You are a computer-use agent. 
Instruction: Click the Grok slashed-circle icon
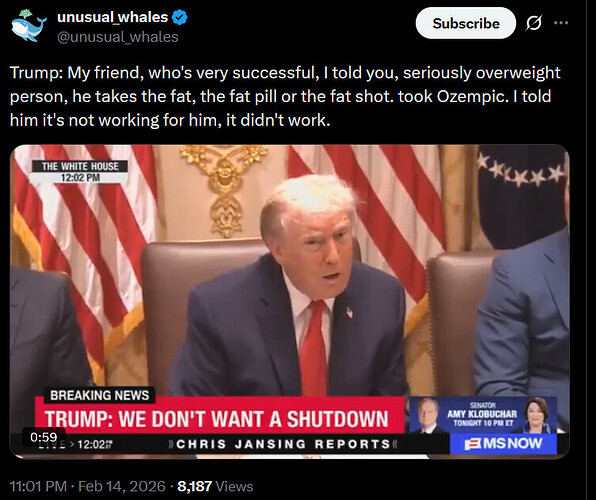point(534,23)
